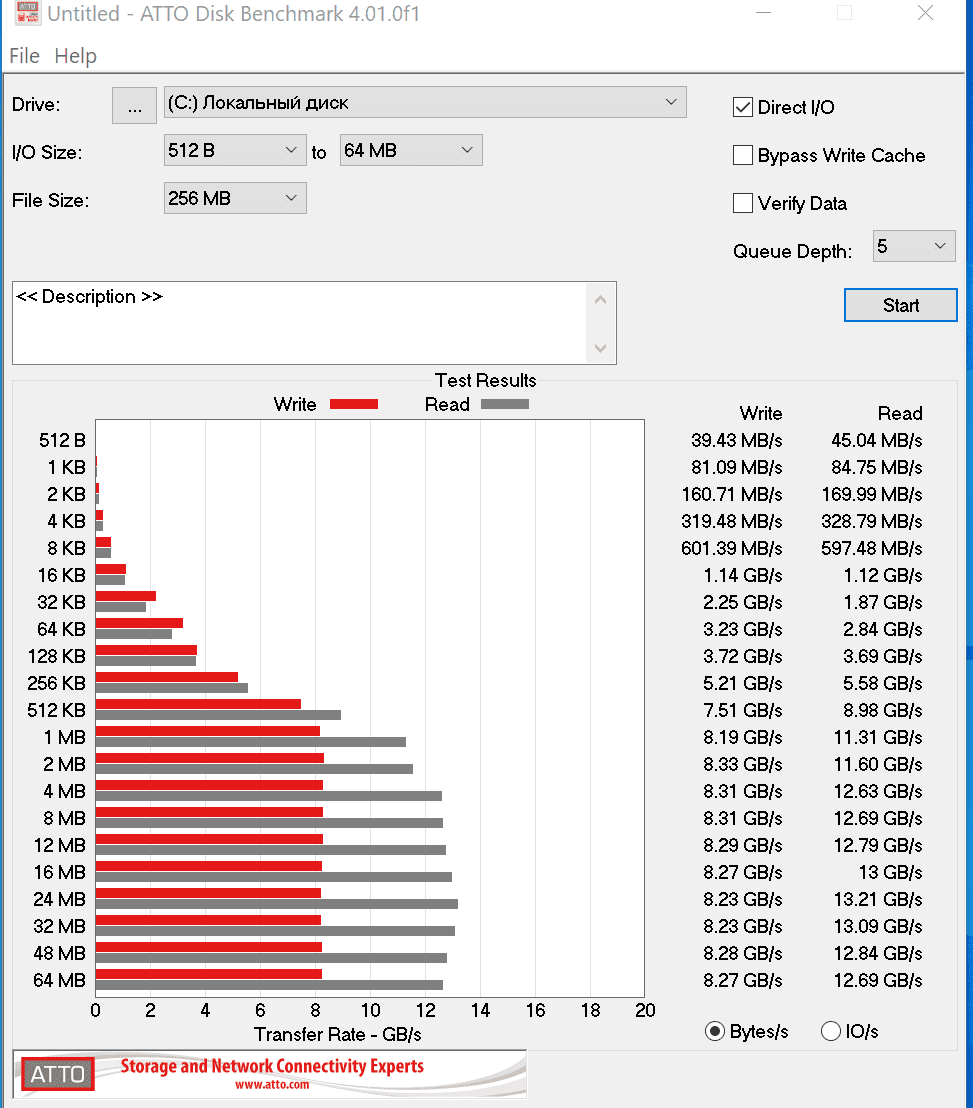Open the Help menu
Screen dimensions: 973x1108
pyautogui.click(x=76, y=56)
